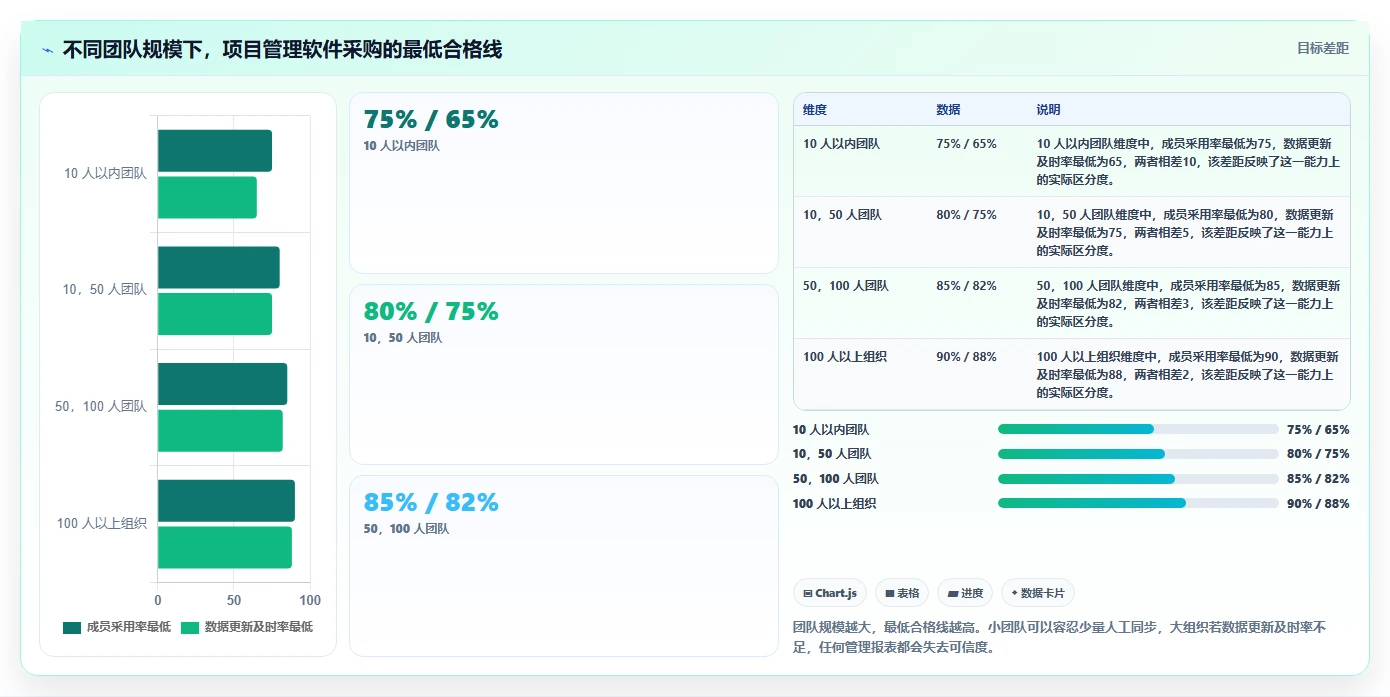
Task: Click the light green bar for 10 人以内团队
Action: tap(207, 197)
